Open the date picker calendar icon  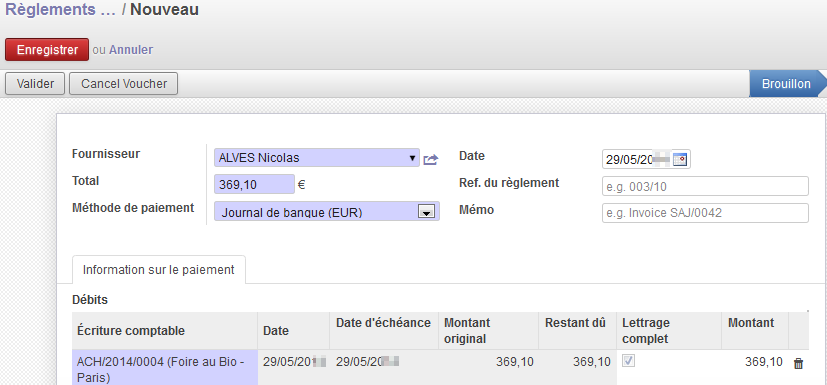680,159
